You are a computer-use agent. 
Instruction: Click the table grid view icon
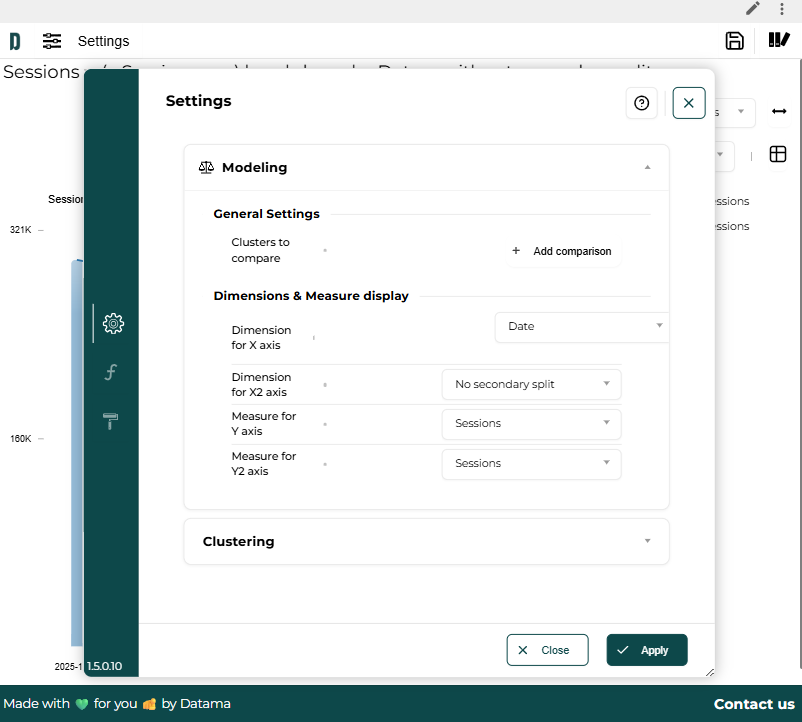point(778,154)
